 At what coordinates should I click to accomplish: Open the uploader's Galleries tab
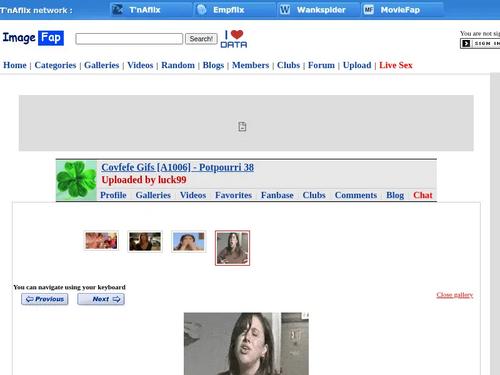(153, 195)
